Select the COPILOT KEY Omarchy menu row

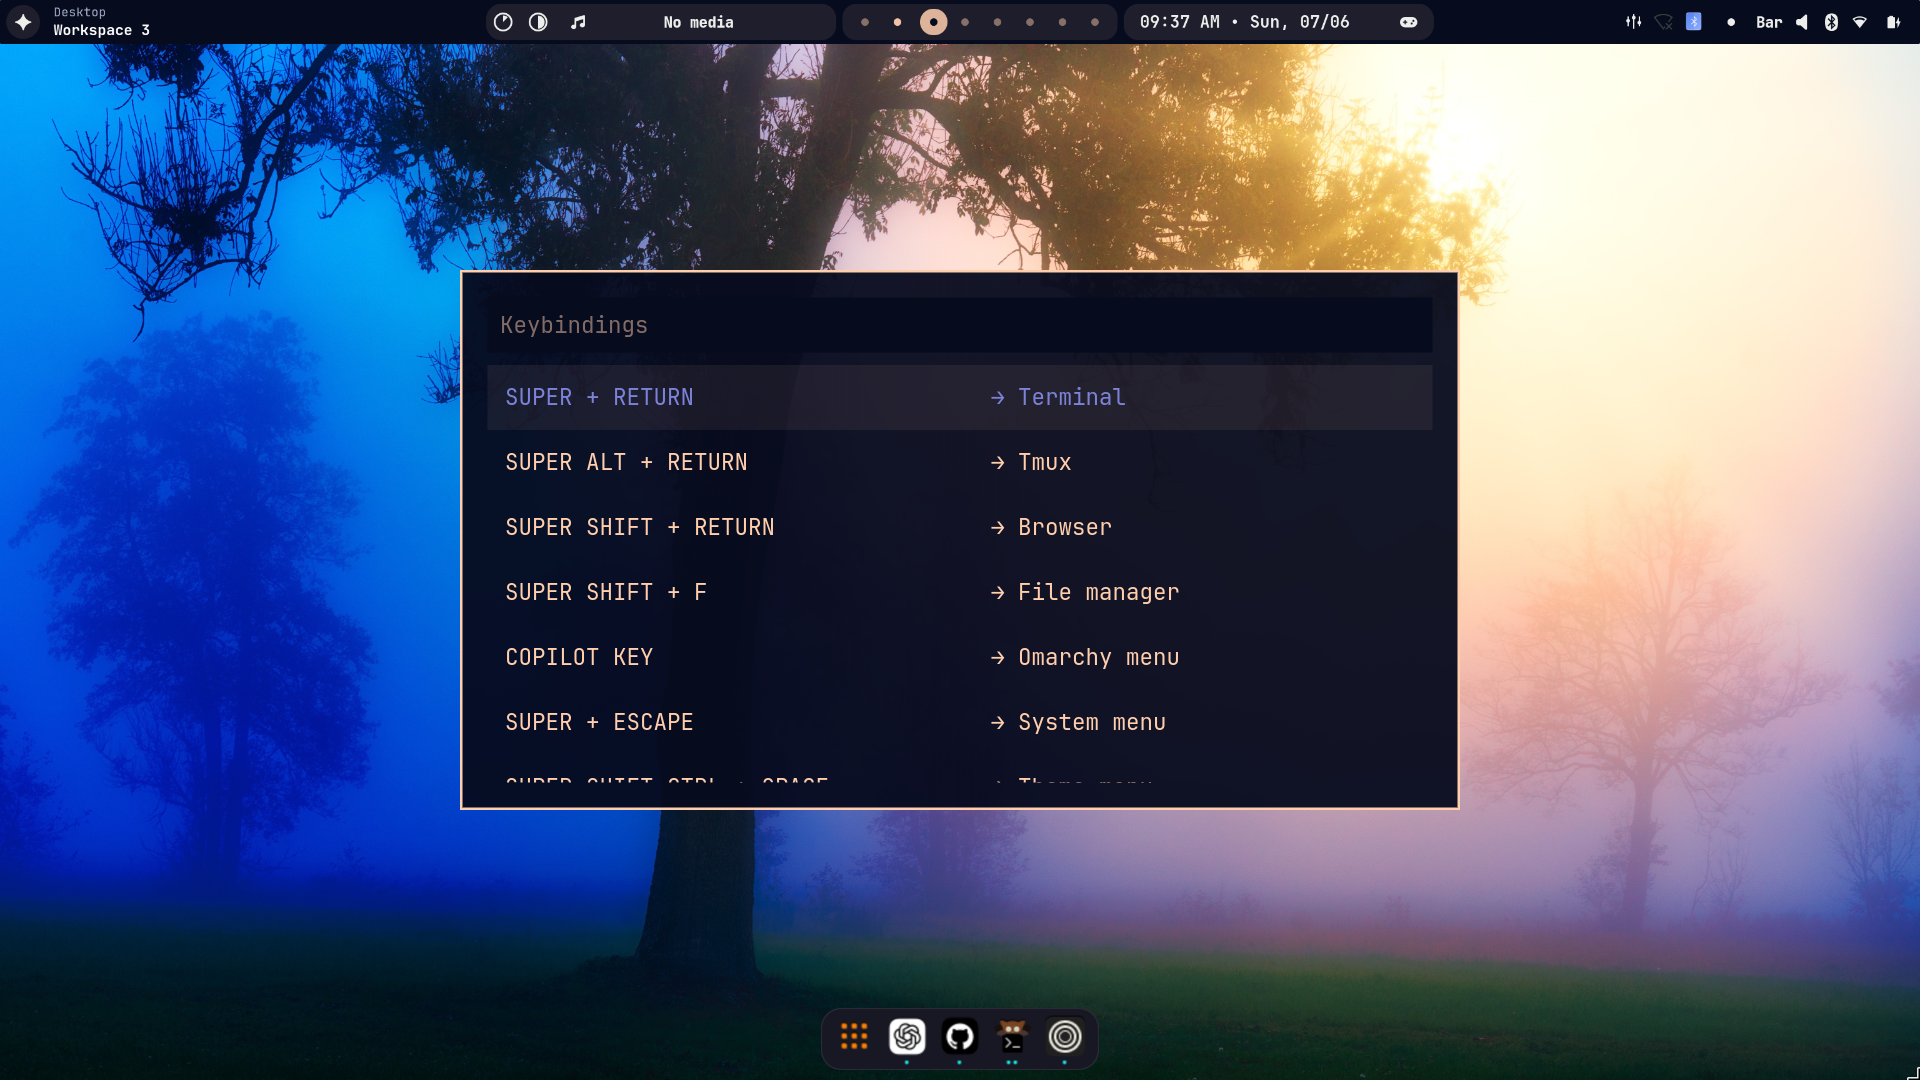959,657
